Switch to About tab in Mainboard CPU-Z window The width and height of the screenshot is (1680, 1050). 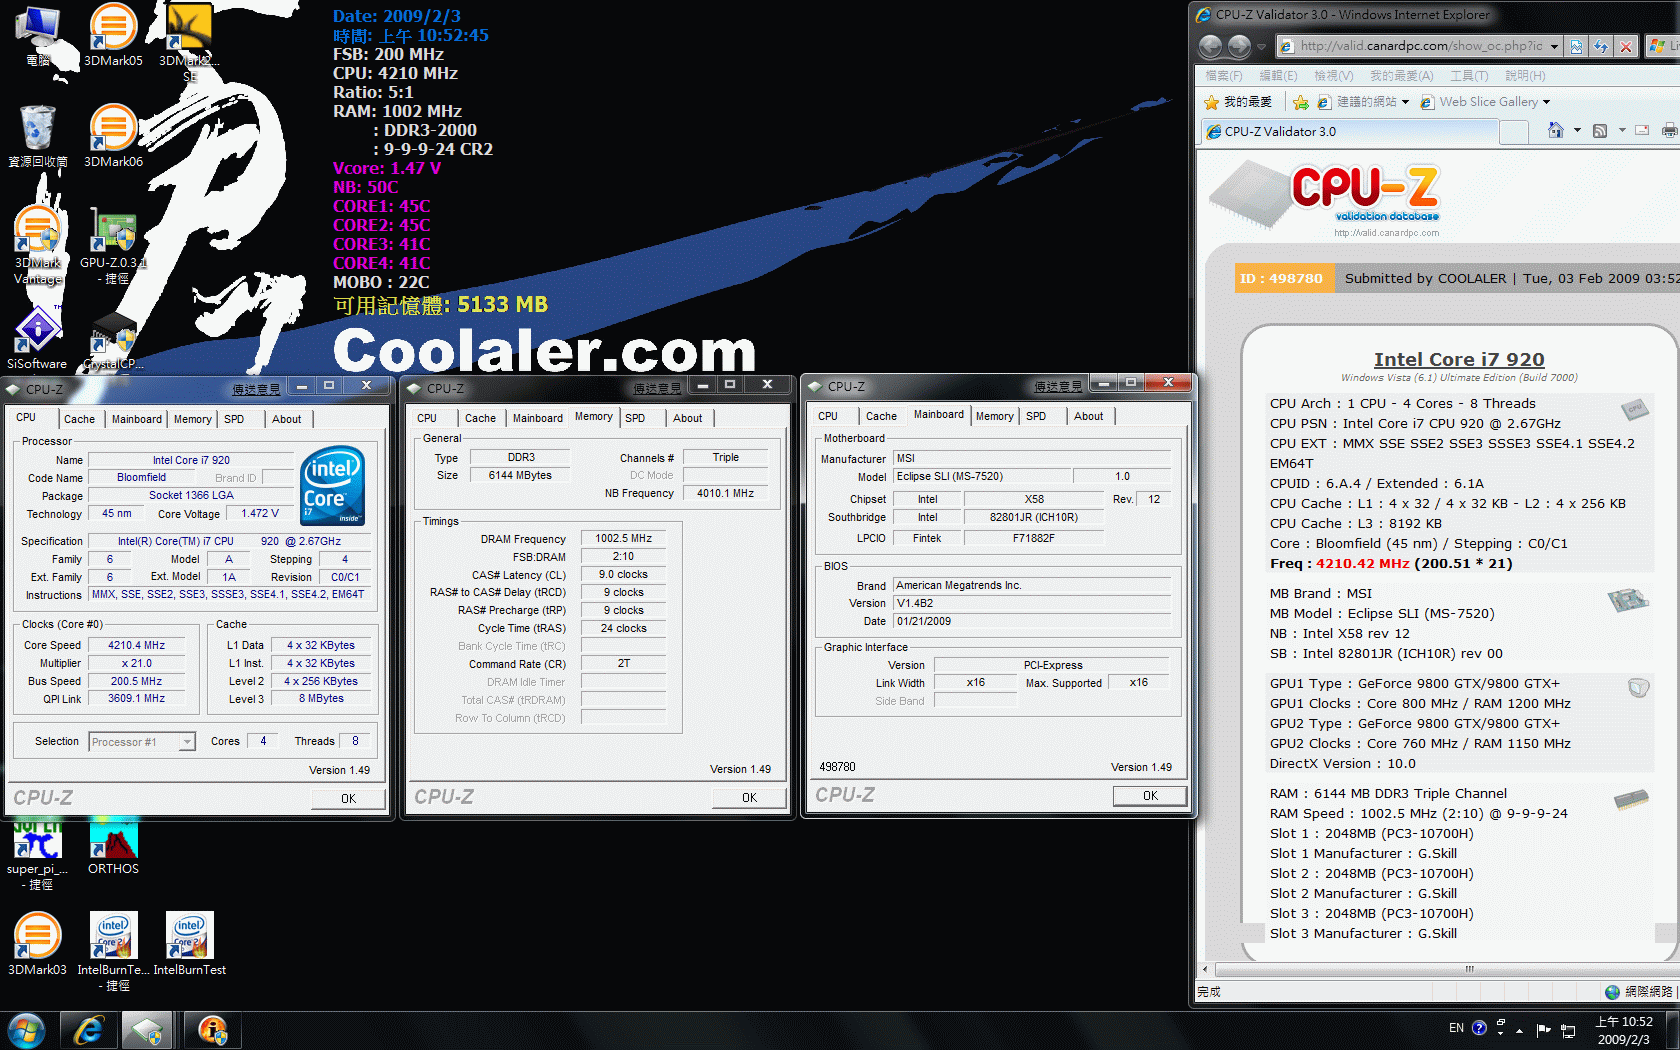(x=1089, y=416)
